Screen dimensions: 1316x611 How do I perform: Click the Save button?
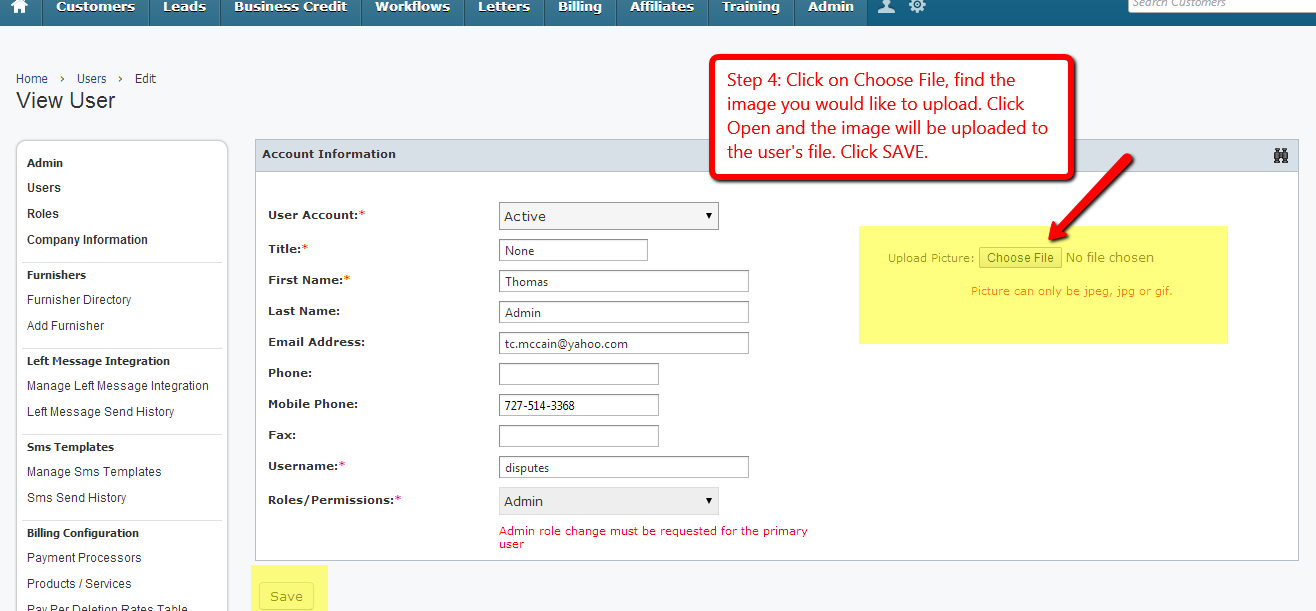[x=286, y=596]
